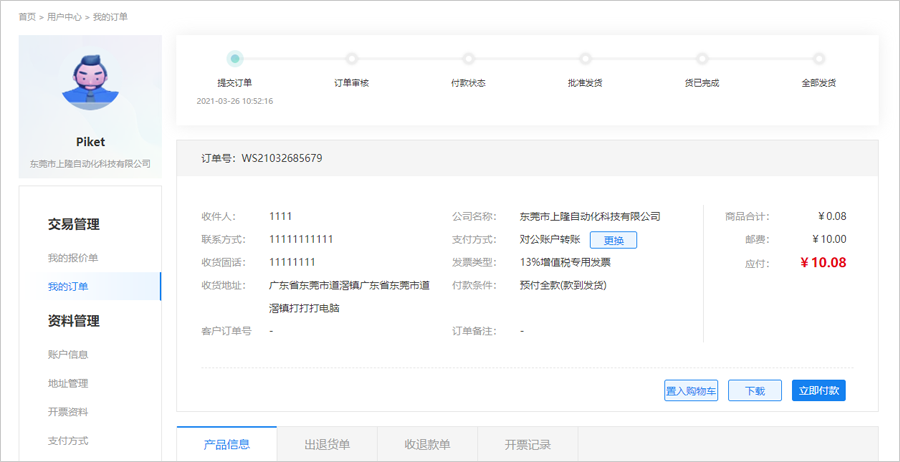This screenshot has height=462, width=900.
Task: Click the 提交订单 progress step circle
Action: tap(234, 59)
